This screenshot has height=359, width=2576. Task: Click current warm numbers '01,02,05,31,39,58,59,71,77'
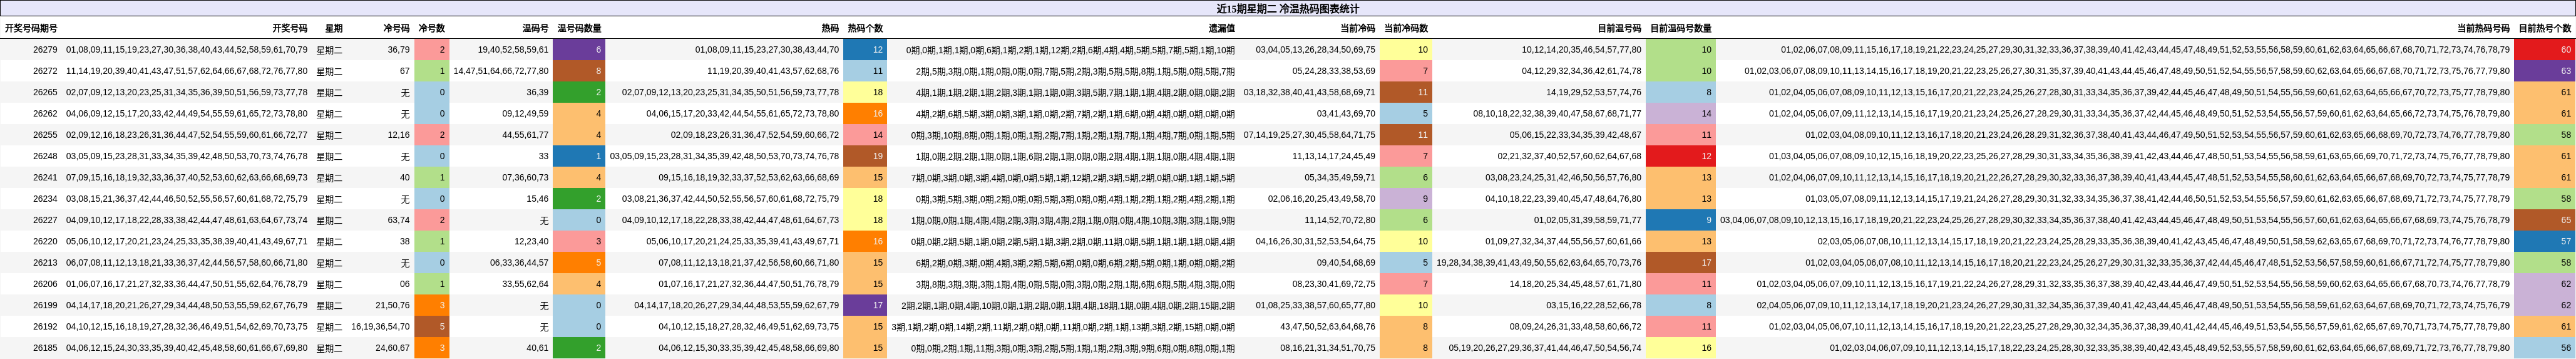(x=1587, y=220)
